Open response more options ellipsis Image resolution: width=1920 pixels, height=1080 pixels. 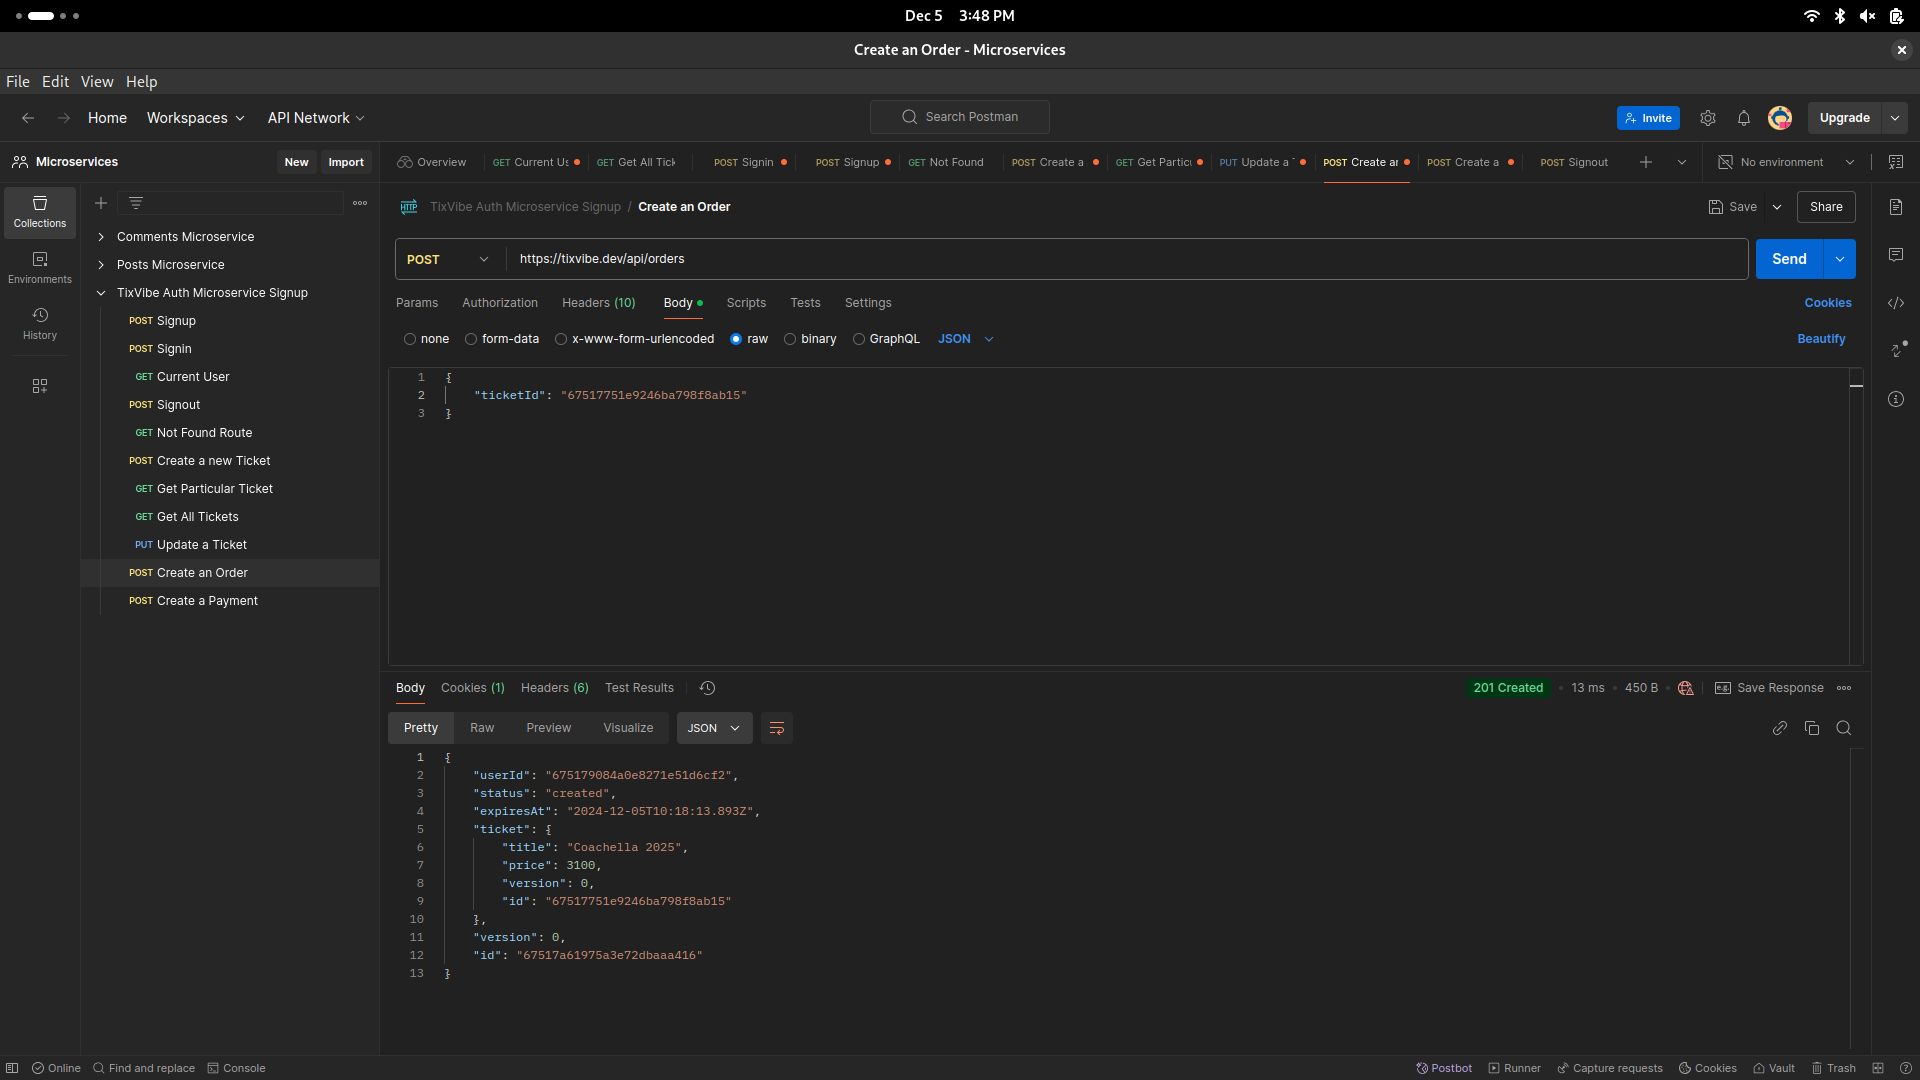click(1844, 688)
